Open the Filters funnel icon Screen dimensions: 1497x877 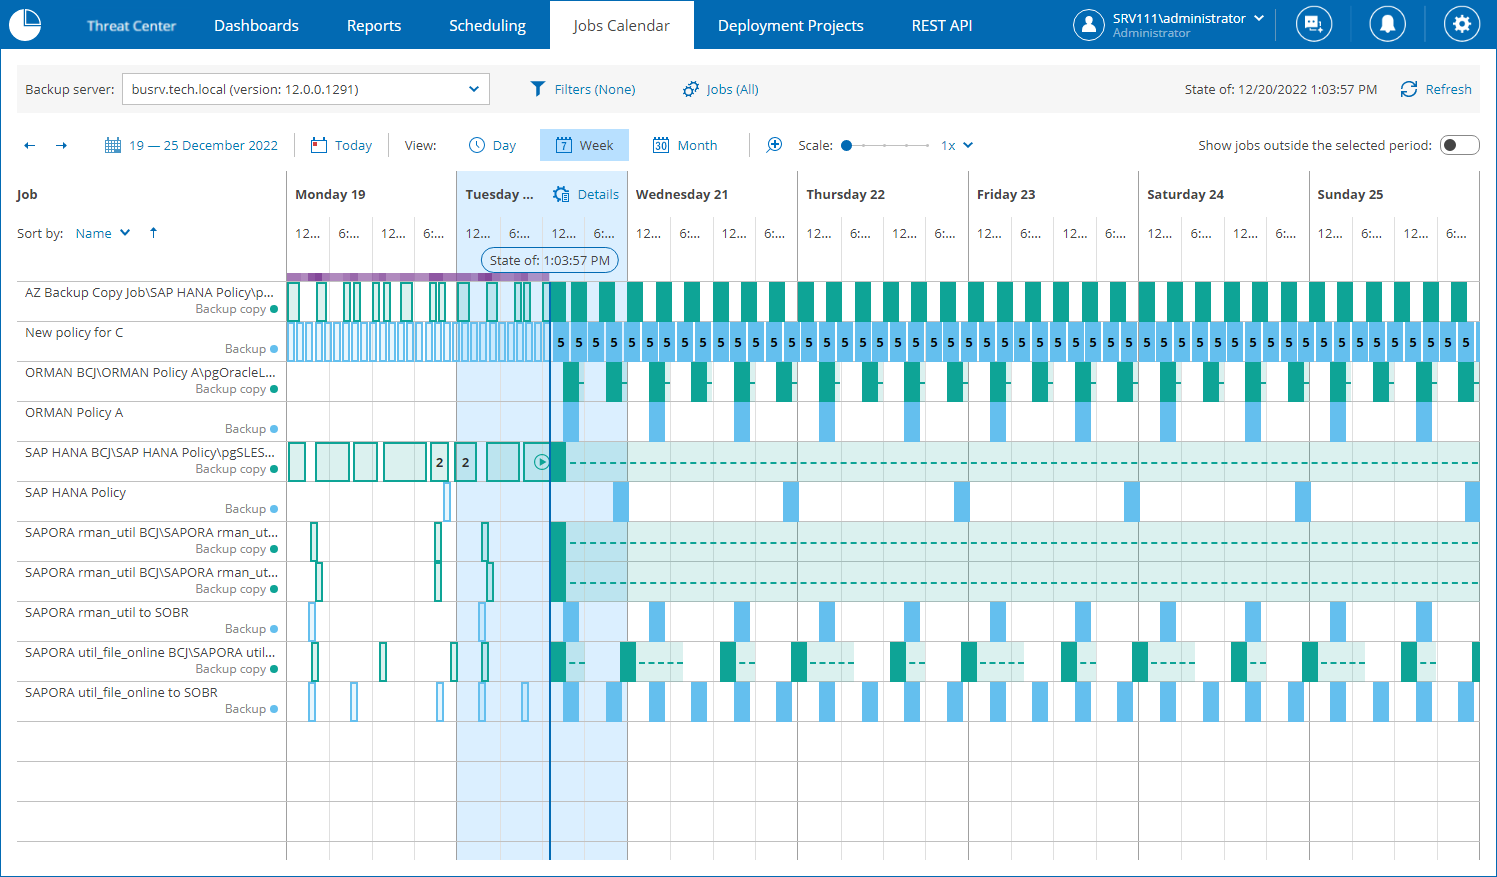538,89
